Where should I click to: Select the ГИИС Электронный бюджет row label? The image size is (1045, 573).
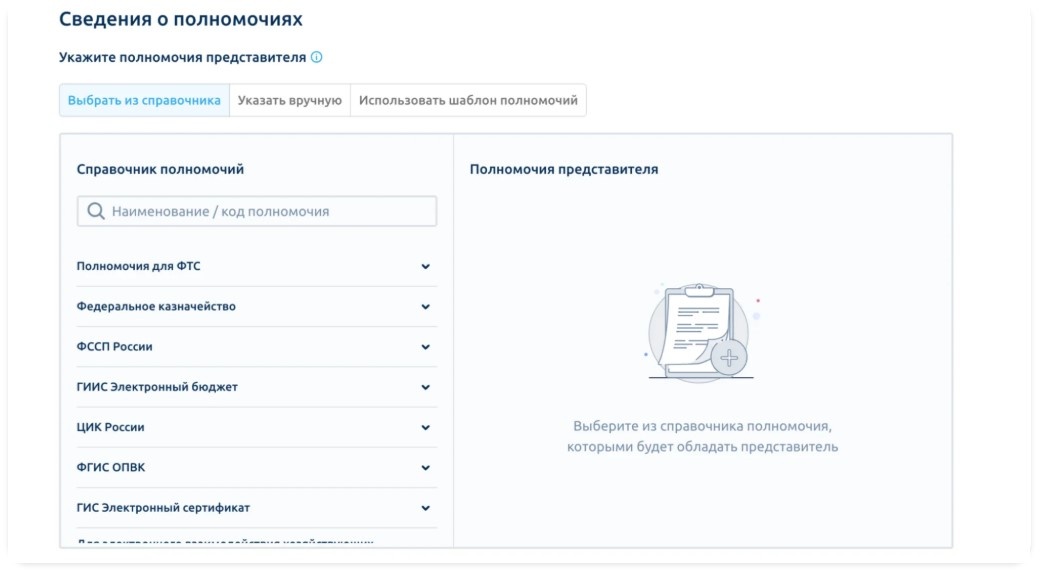(x=157, y=387)
